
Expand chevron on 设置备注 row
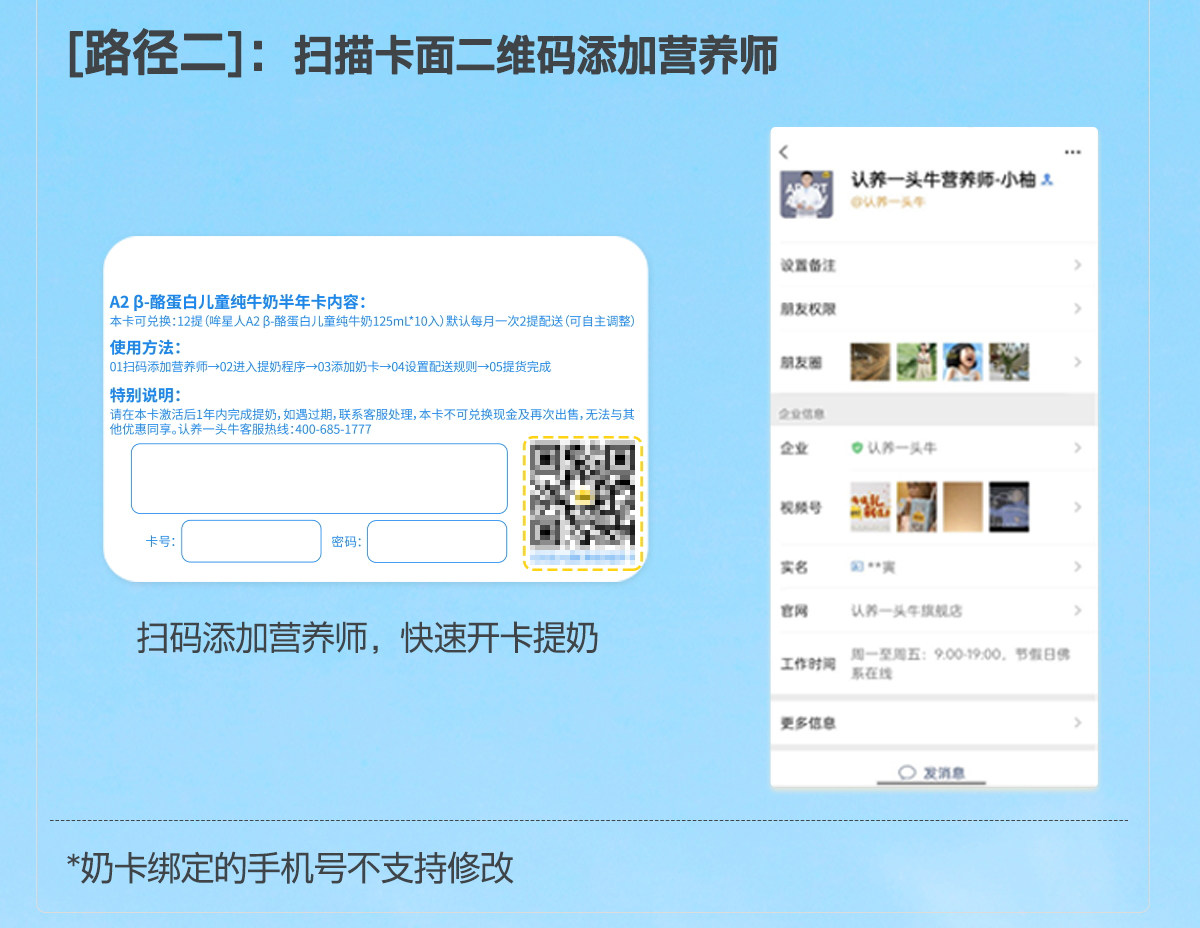pyautogui.click(x=1078, y=265)
